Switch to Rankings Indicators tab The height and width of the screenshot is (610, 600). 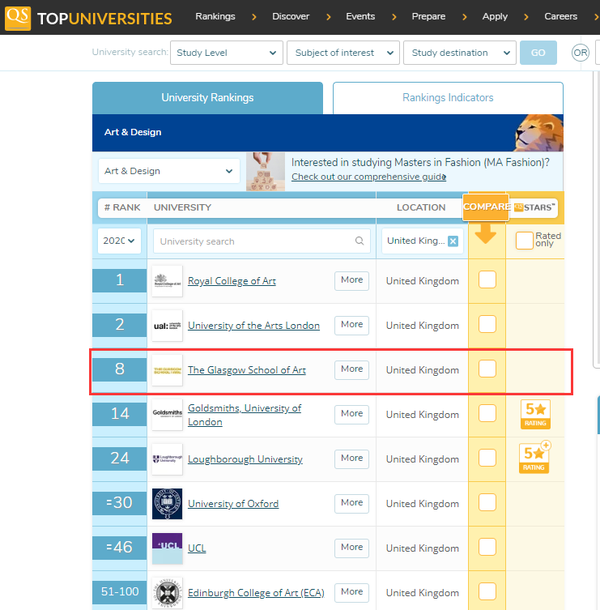click(x=448, y=98)
